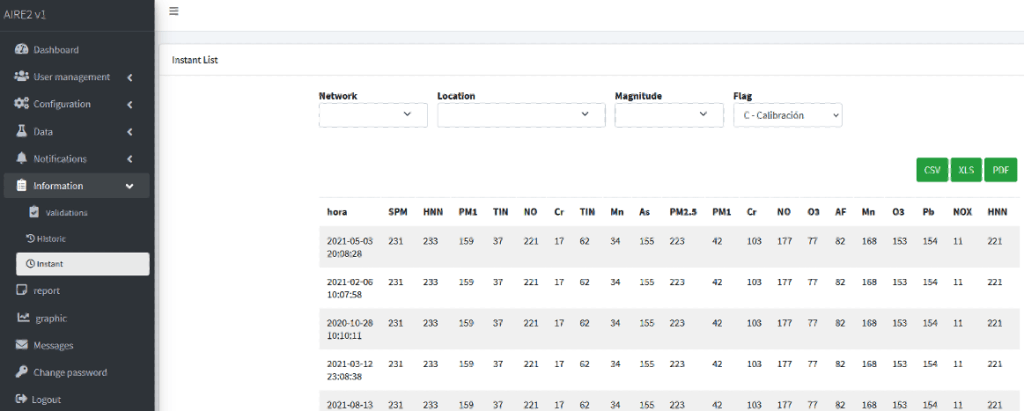Click the graphic chart icon
1024x411 pixels.
(x=22, y=318)
